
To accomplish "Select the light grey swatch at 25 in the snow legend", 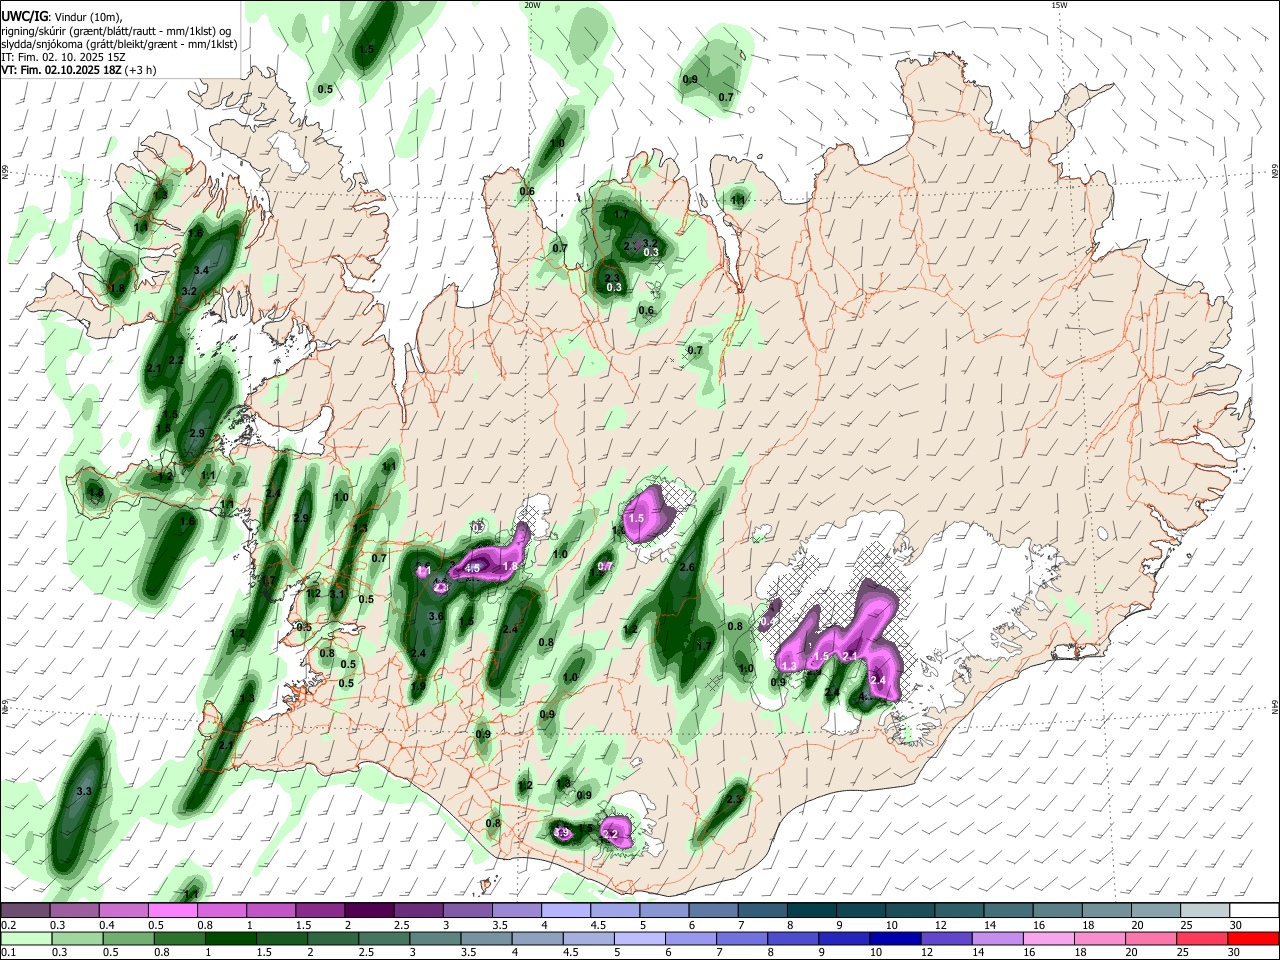I will (1205, 910).
